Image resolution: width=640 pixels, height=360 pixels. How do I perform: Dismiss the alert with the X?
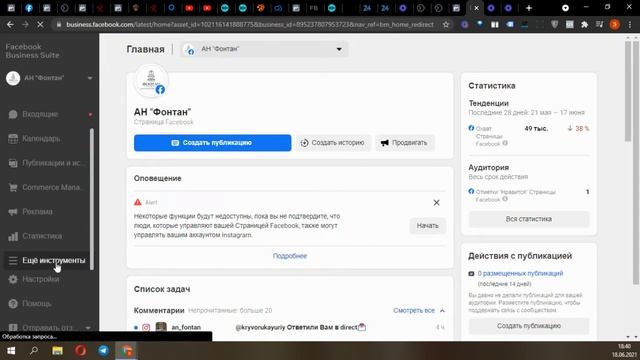click(436, 202)
